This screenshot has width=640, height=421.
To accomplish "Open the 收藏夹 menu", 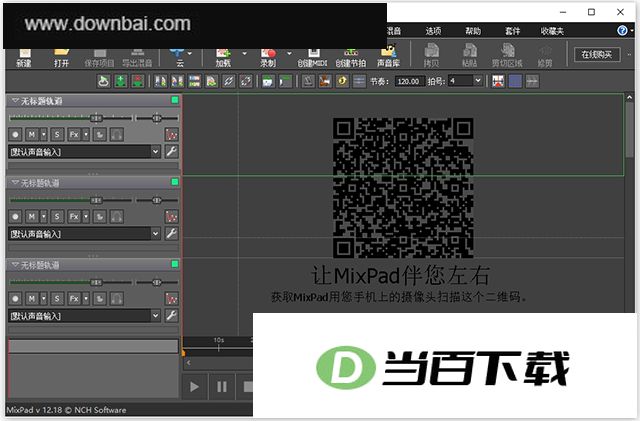I will pyautogui.click(x=552, y=31).
